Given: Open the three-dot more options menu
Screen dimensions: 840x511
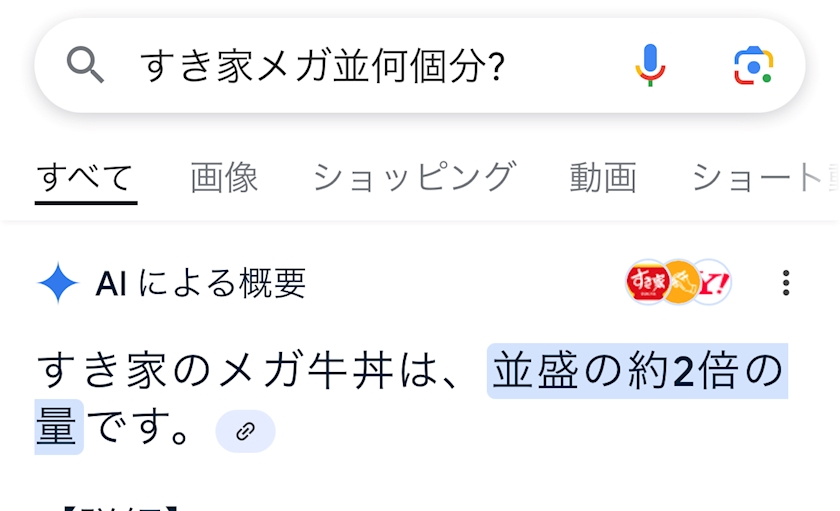Looking at the screenshot, I should coord(786,284).
